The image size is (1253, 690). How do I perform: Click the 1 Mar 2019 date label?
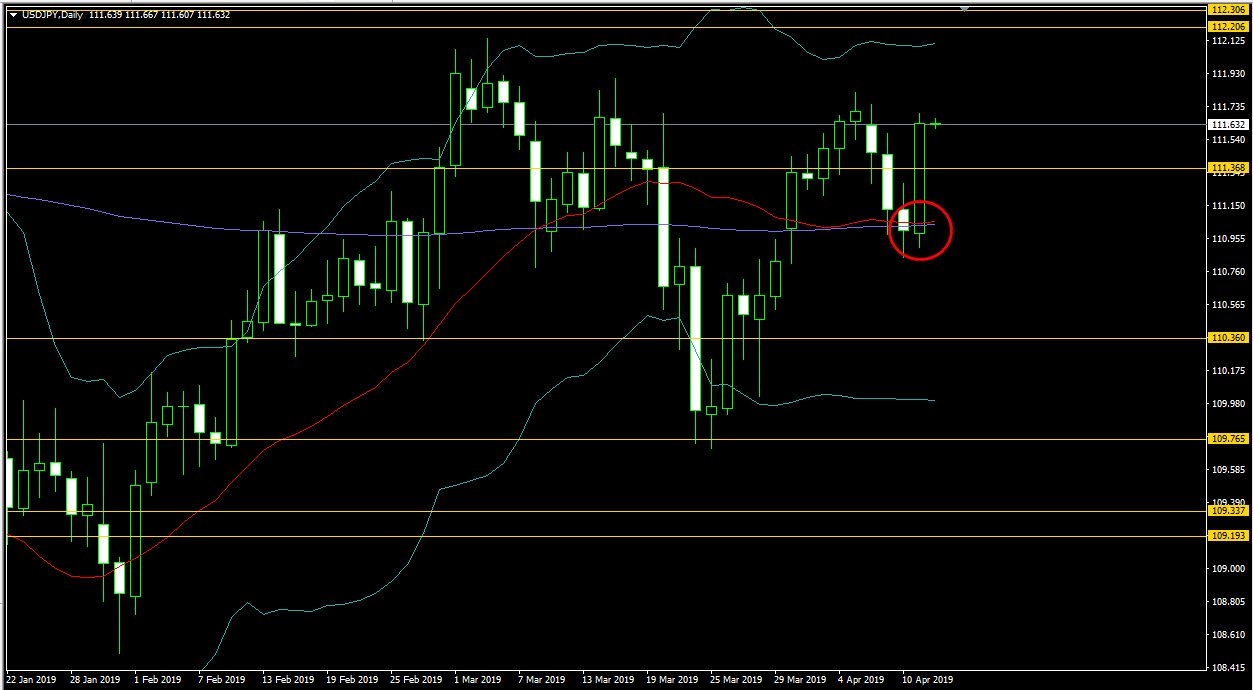[x=478, y=680]
